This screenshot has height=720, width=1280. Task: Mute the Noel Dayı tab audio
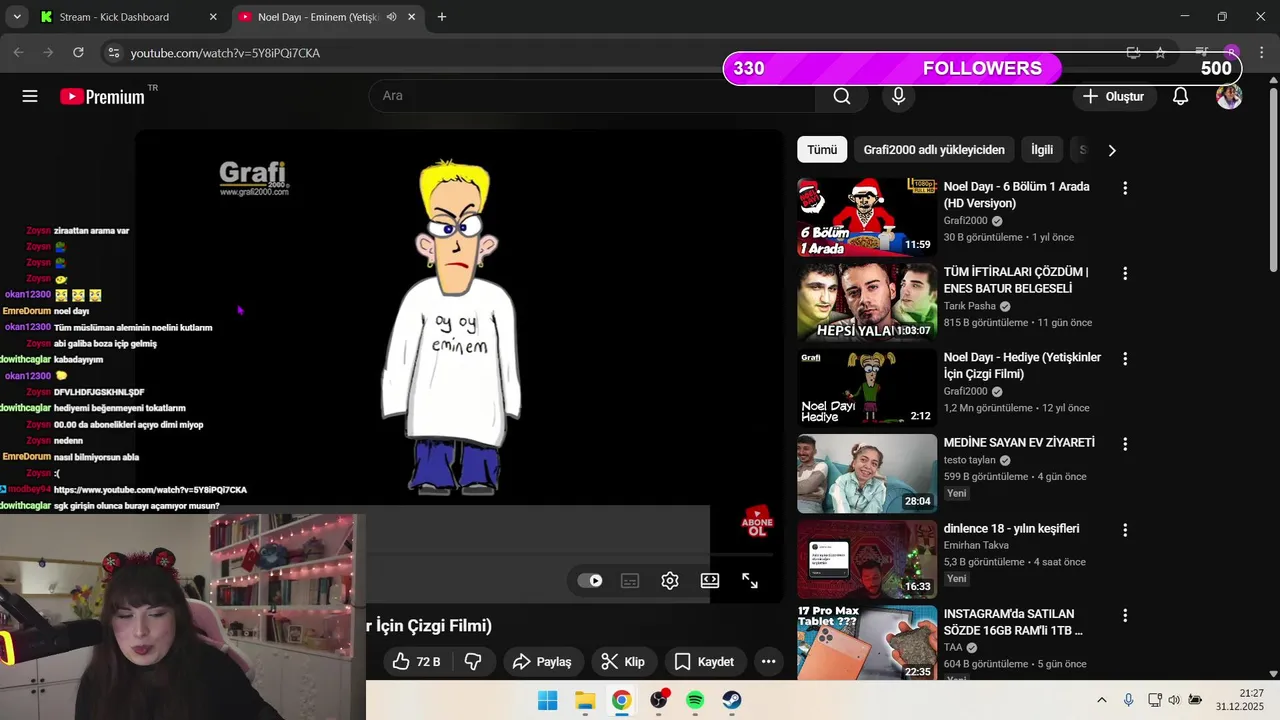coord(391,17)
